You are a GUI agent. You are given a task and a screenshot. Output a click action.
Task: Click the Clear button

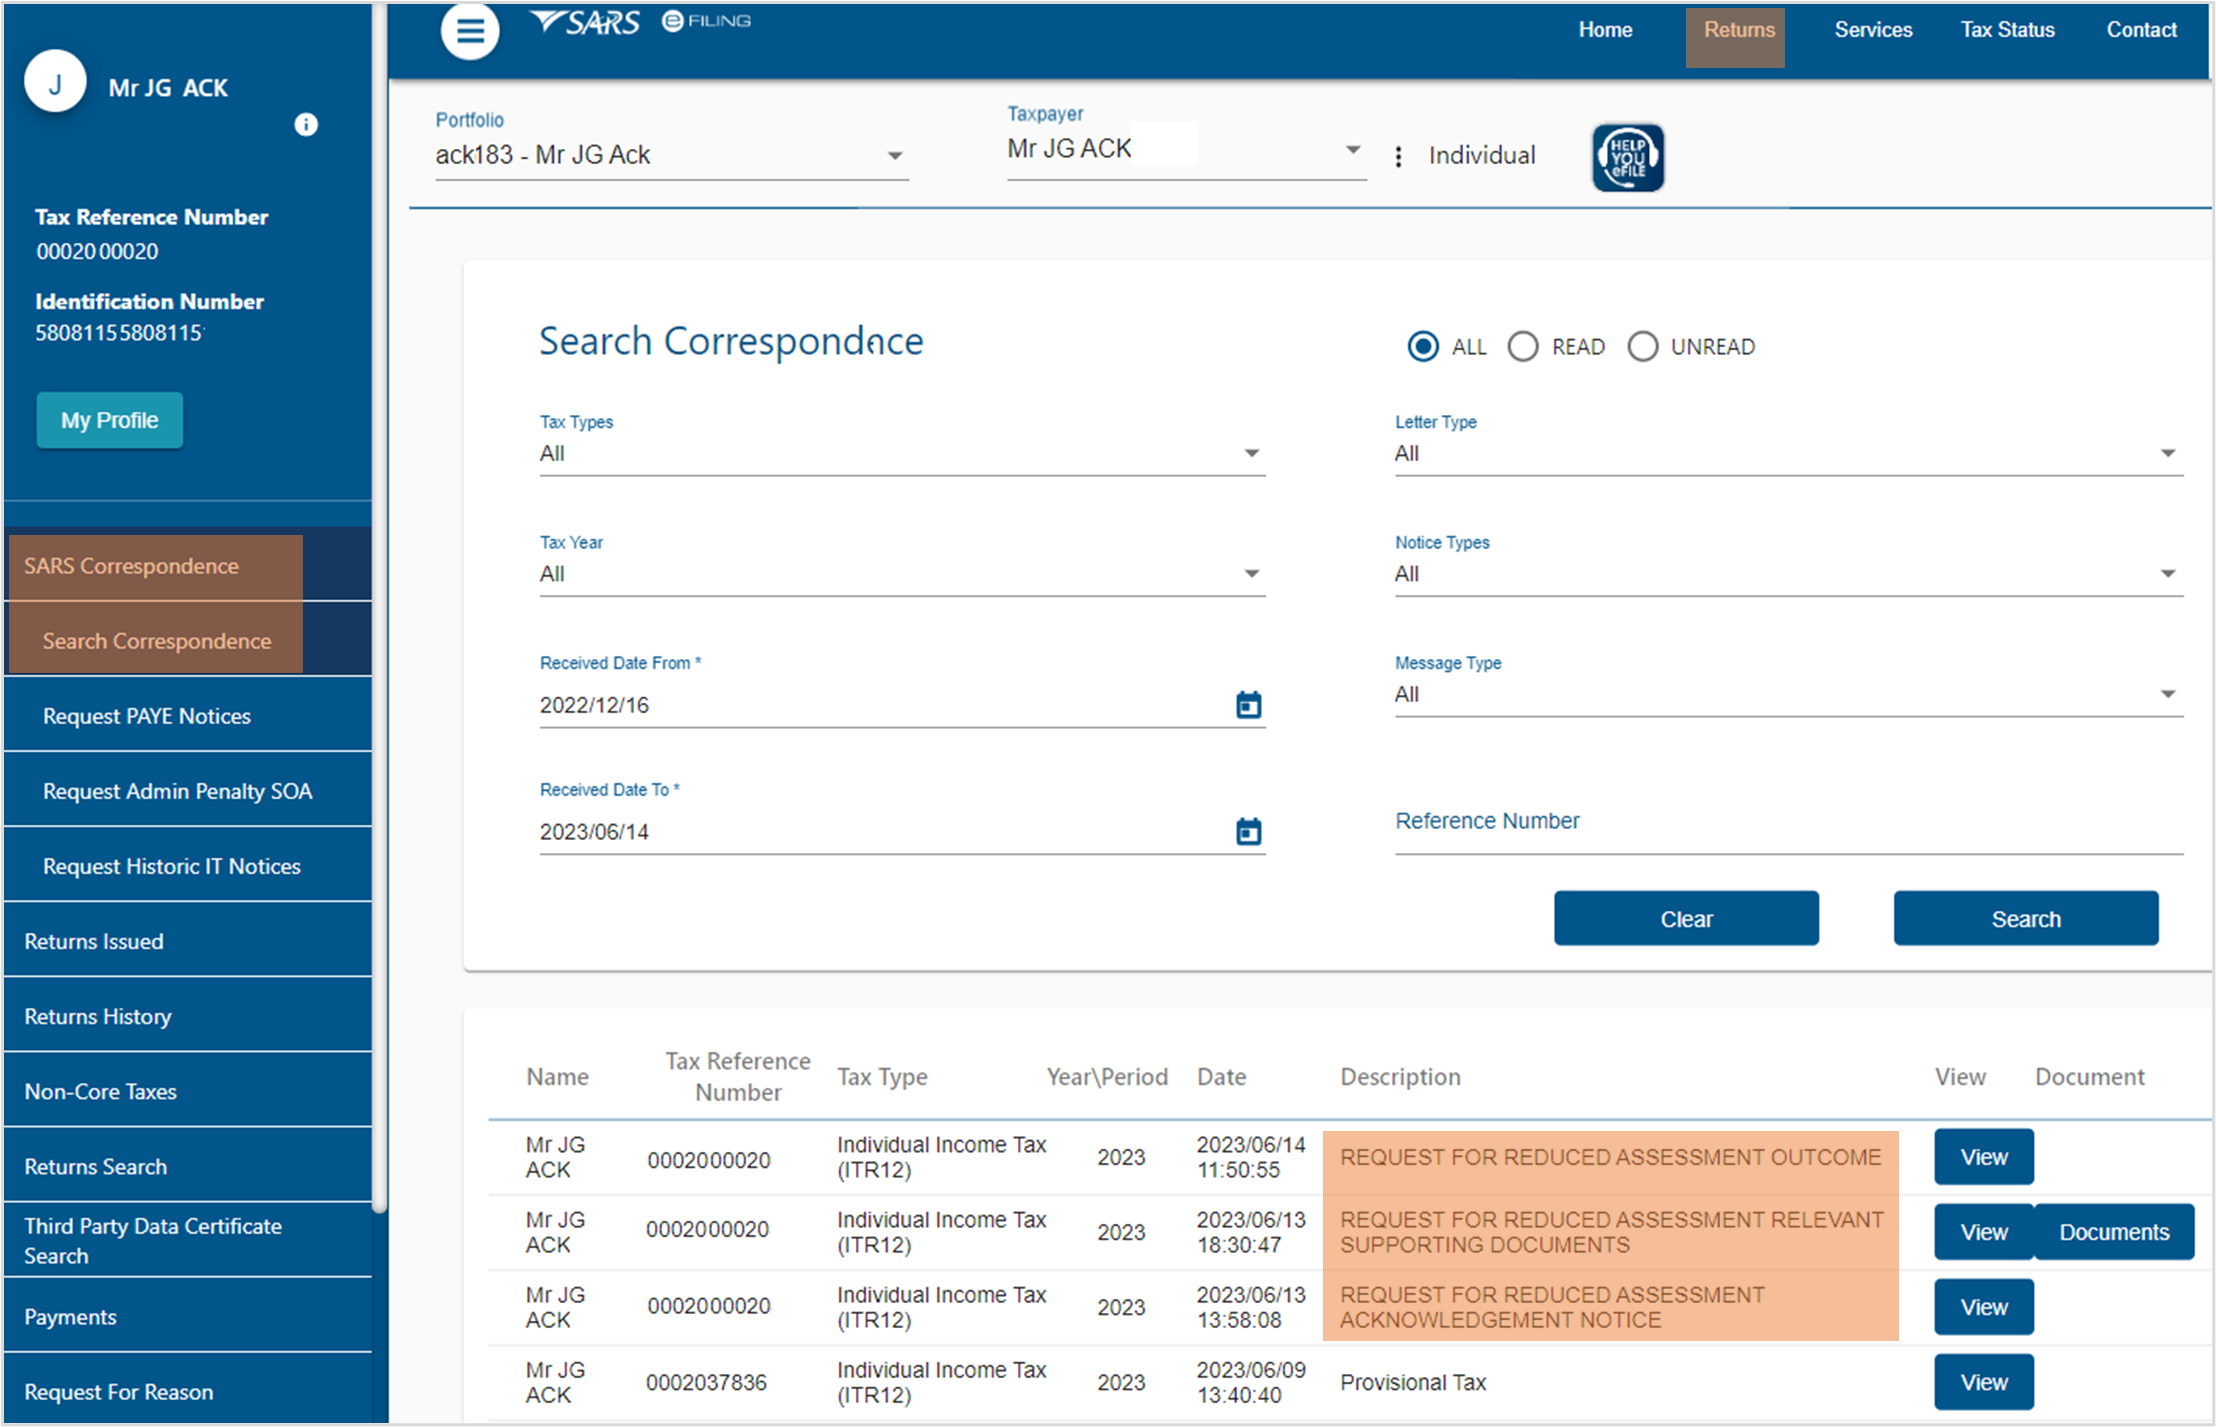(x=1686, y=918)
